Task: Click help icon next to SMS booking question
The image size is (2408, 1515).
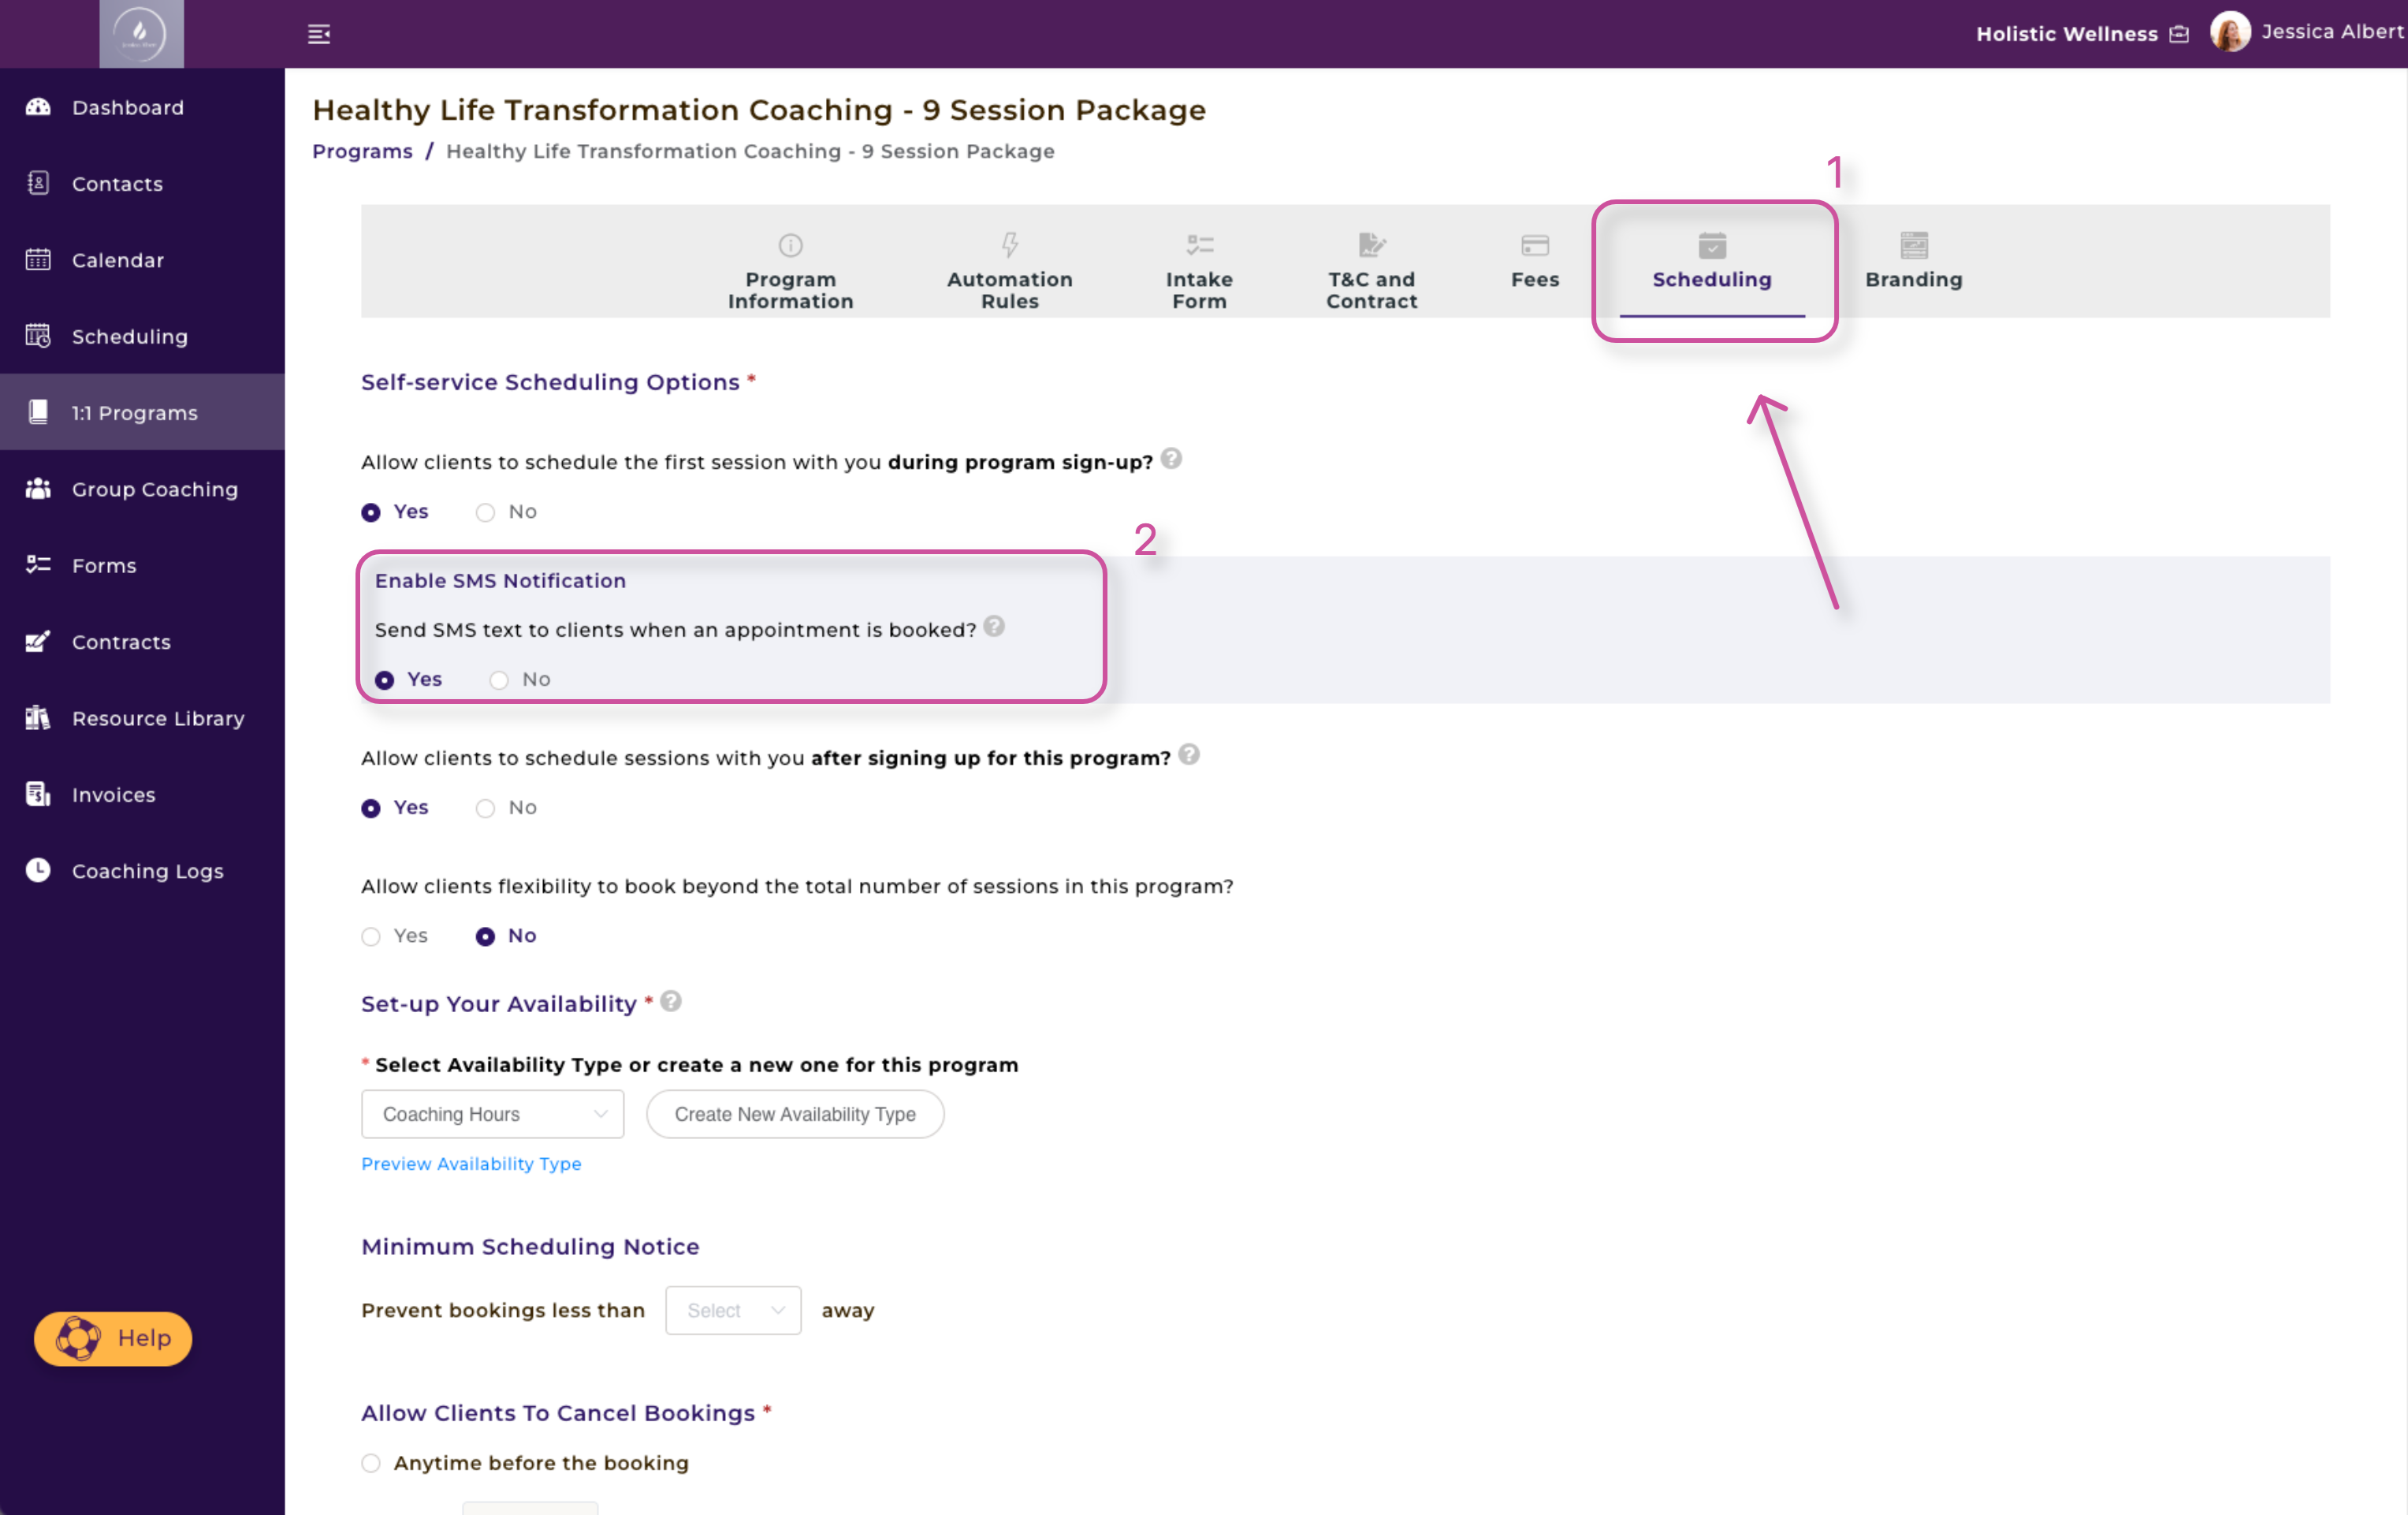Action: point(994,627)
